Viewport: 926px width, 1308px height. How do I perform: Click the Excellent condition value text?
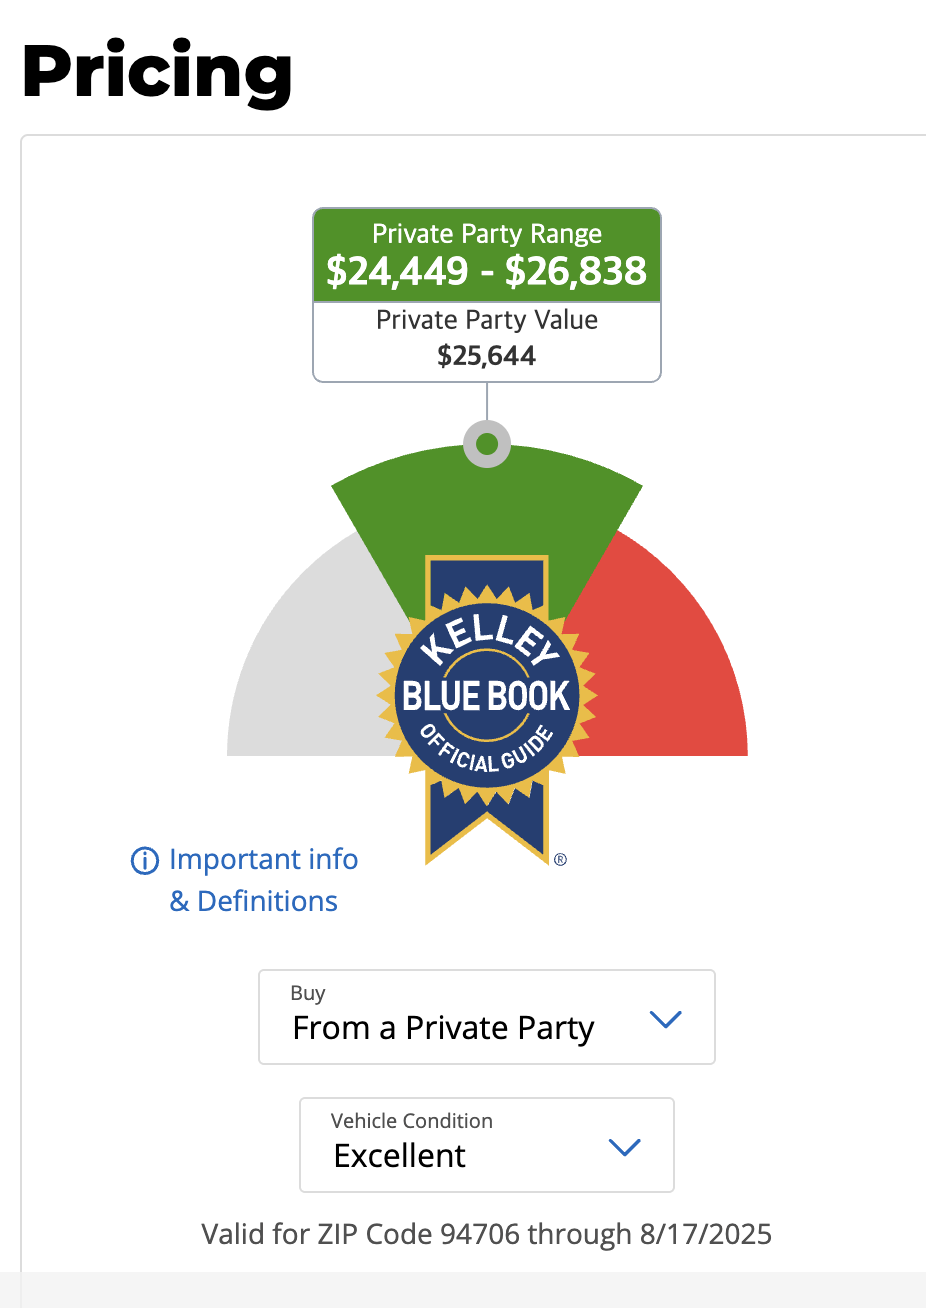[x=400, y=1156]
